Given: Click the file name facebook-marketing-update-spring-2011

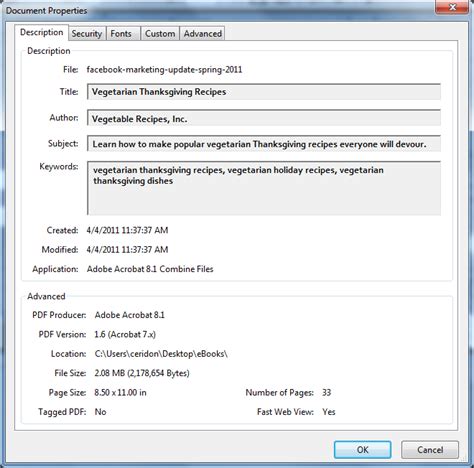Looking at the screenshot, I should click(x=164, y=70).
